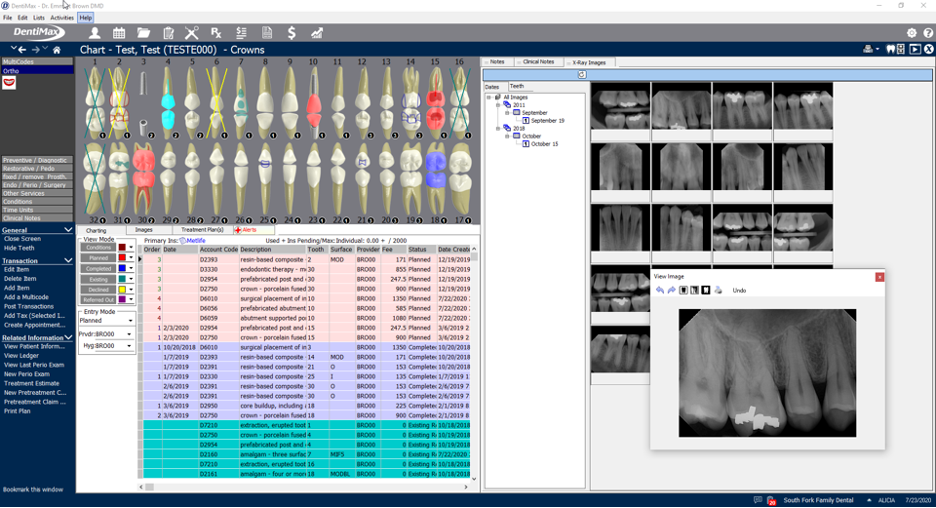Select the first X-ray thumbnail
The height and width of the screenshot is (508, 936).
[620, 106]
